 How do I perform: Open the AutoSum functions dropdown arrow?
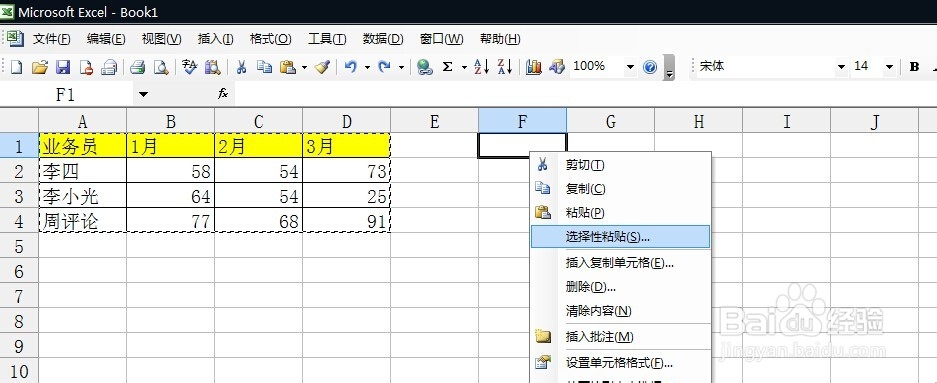tap(464, 68)
